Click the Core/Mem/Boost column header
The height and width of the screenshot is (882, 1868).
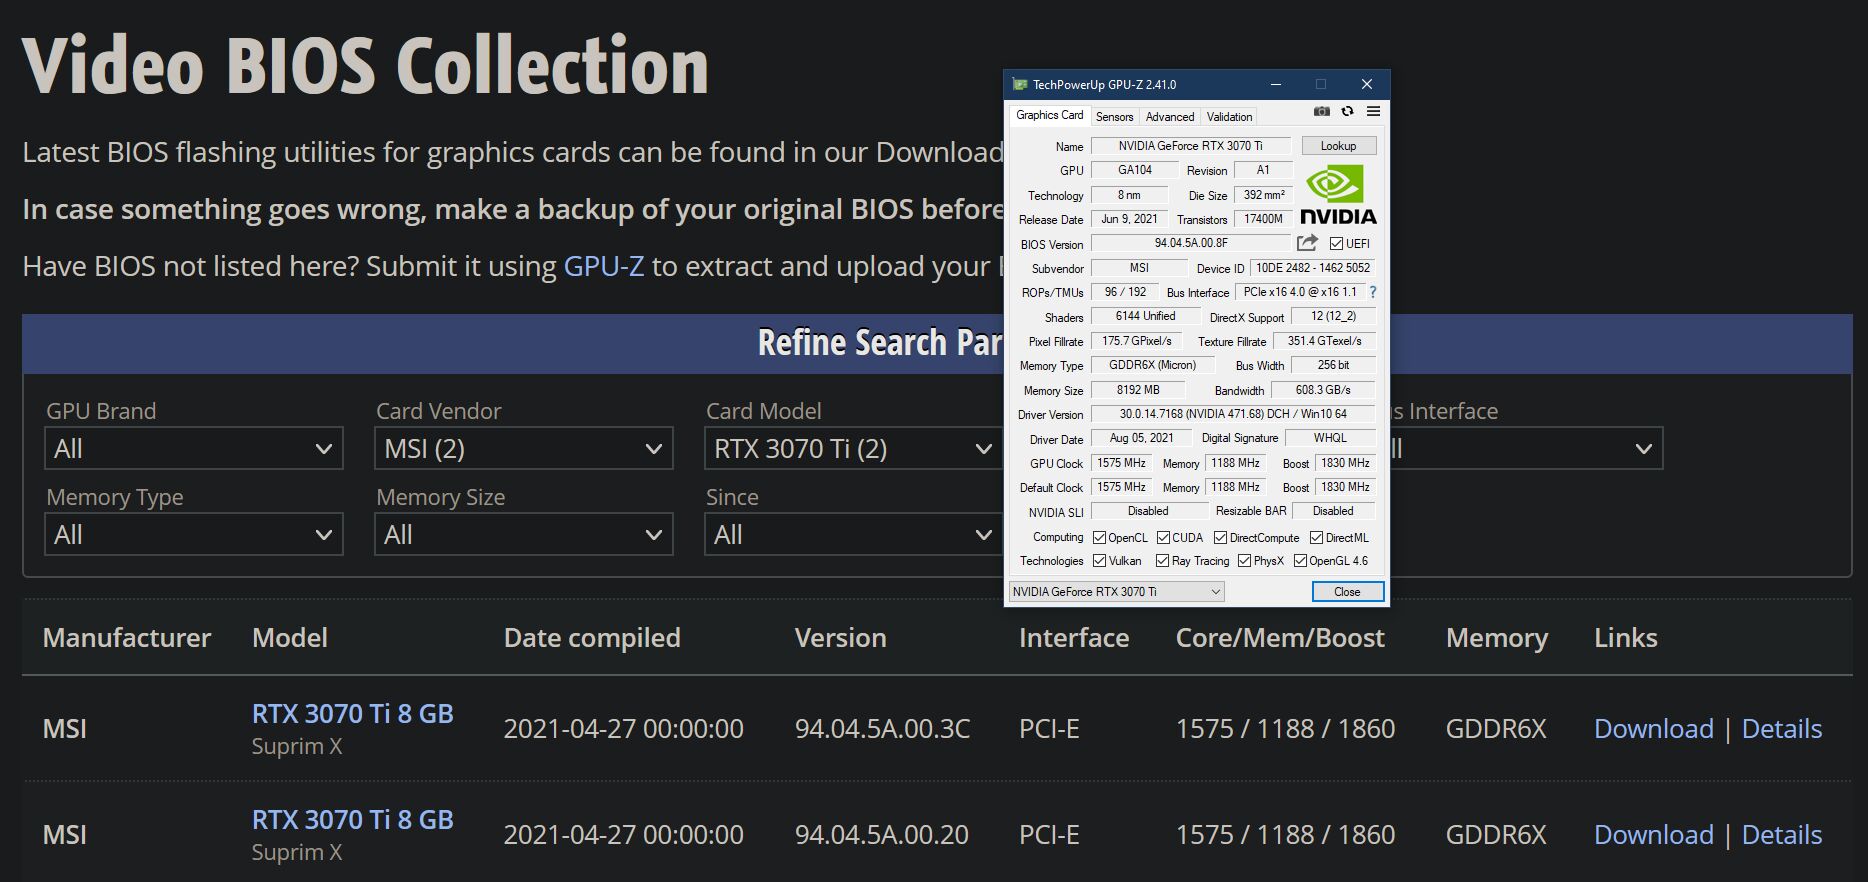(1280, 638)
